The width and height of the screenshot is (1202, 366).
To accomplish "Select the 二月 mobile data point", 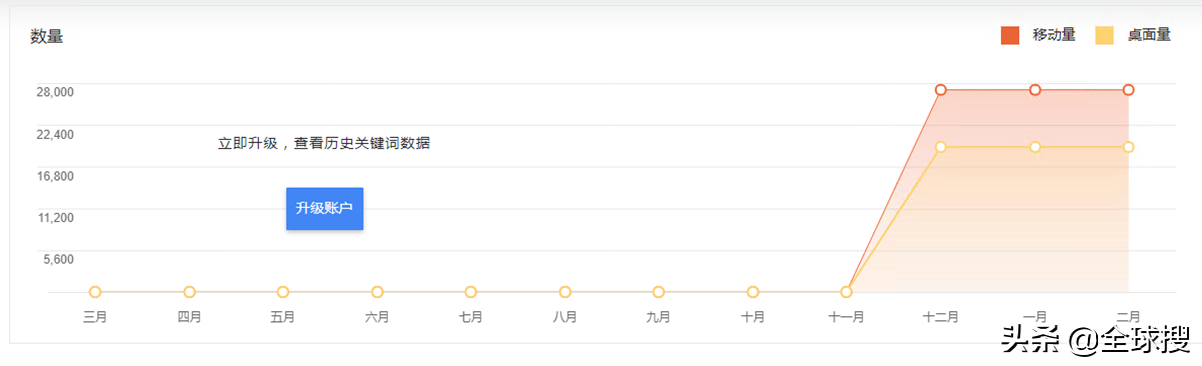I will pos(1128,90).
